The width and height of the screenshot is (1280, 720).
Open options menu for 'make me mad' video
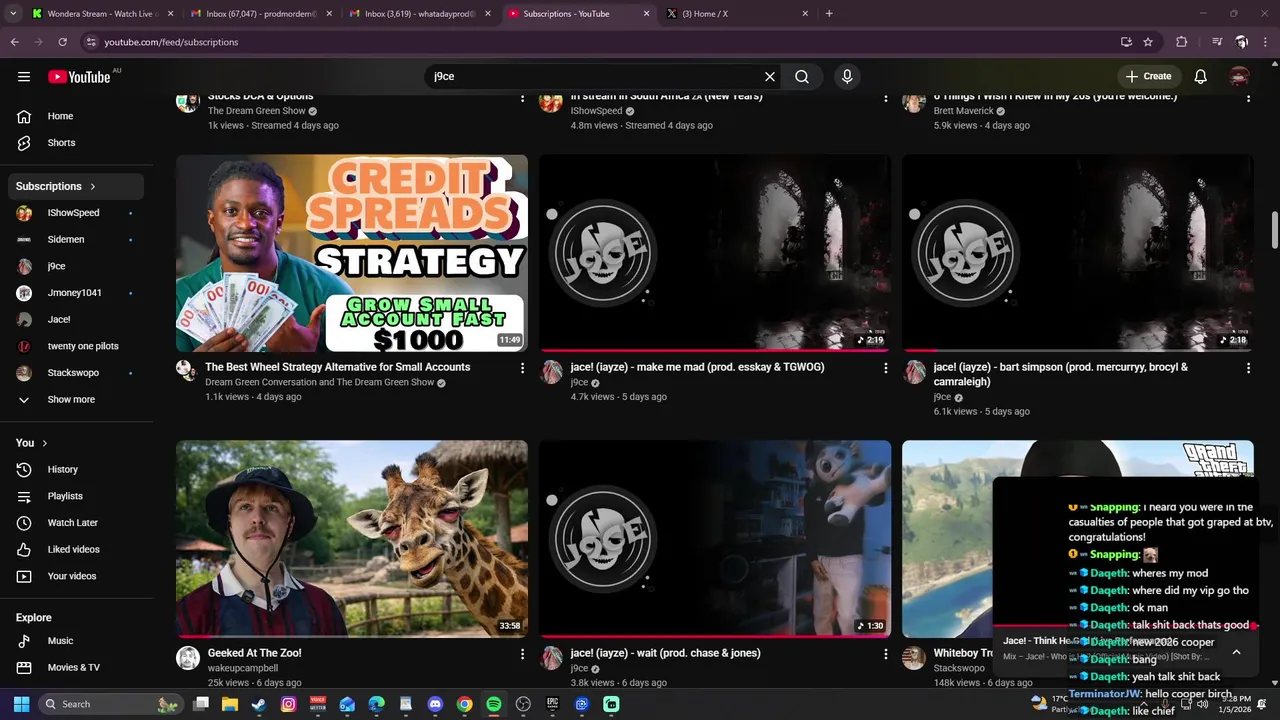point(885,368)
